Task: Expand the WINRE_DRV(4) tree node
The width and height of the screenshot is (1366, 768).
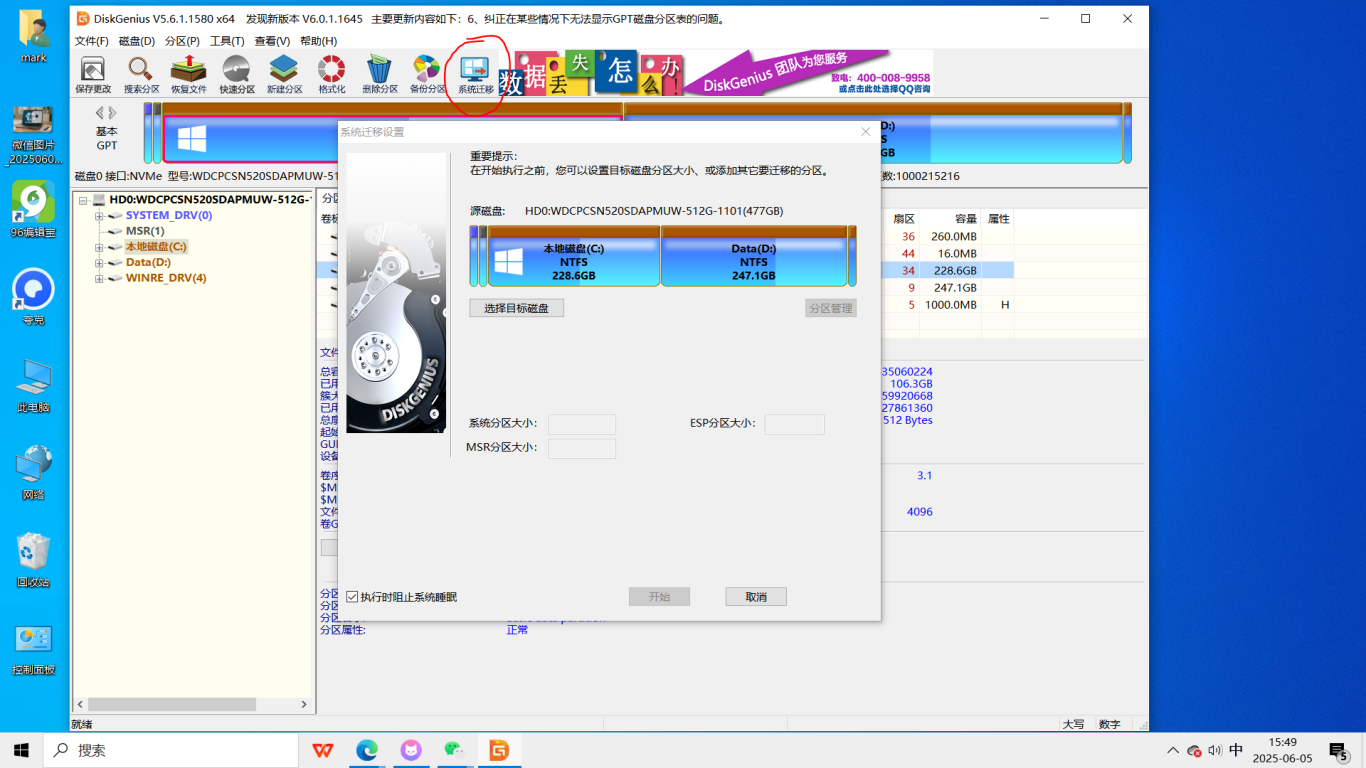Action: coord(100,278)
